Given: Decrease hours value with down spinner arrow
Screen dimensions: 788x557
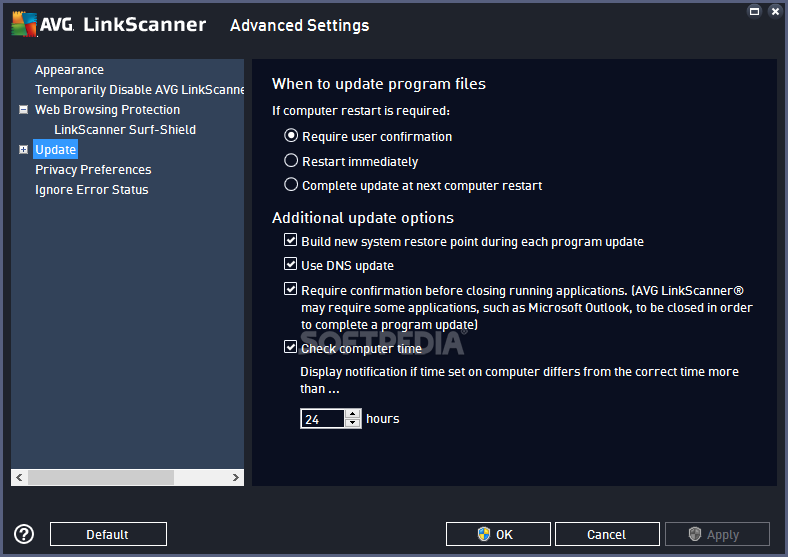Looking at the screenshot, I should (353, 423).
